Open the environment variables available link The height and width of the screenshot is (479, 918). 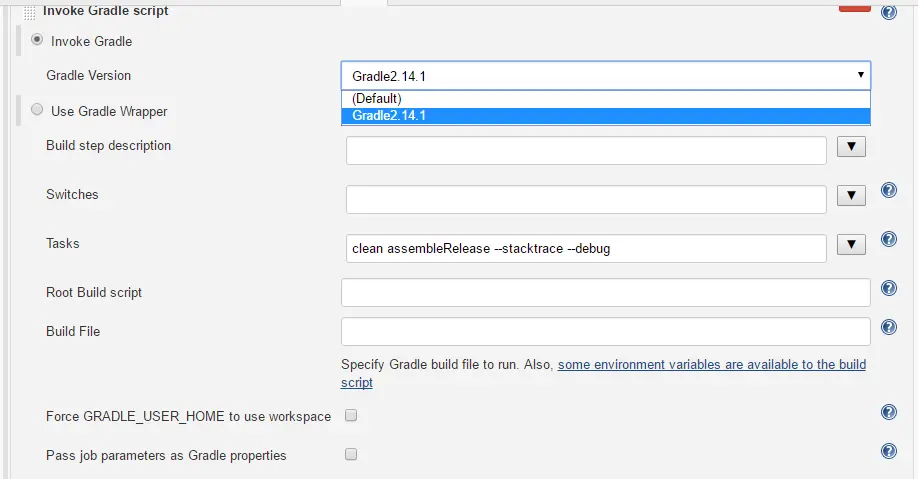pyautogui.click(x=711, y=365)
